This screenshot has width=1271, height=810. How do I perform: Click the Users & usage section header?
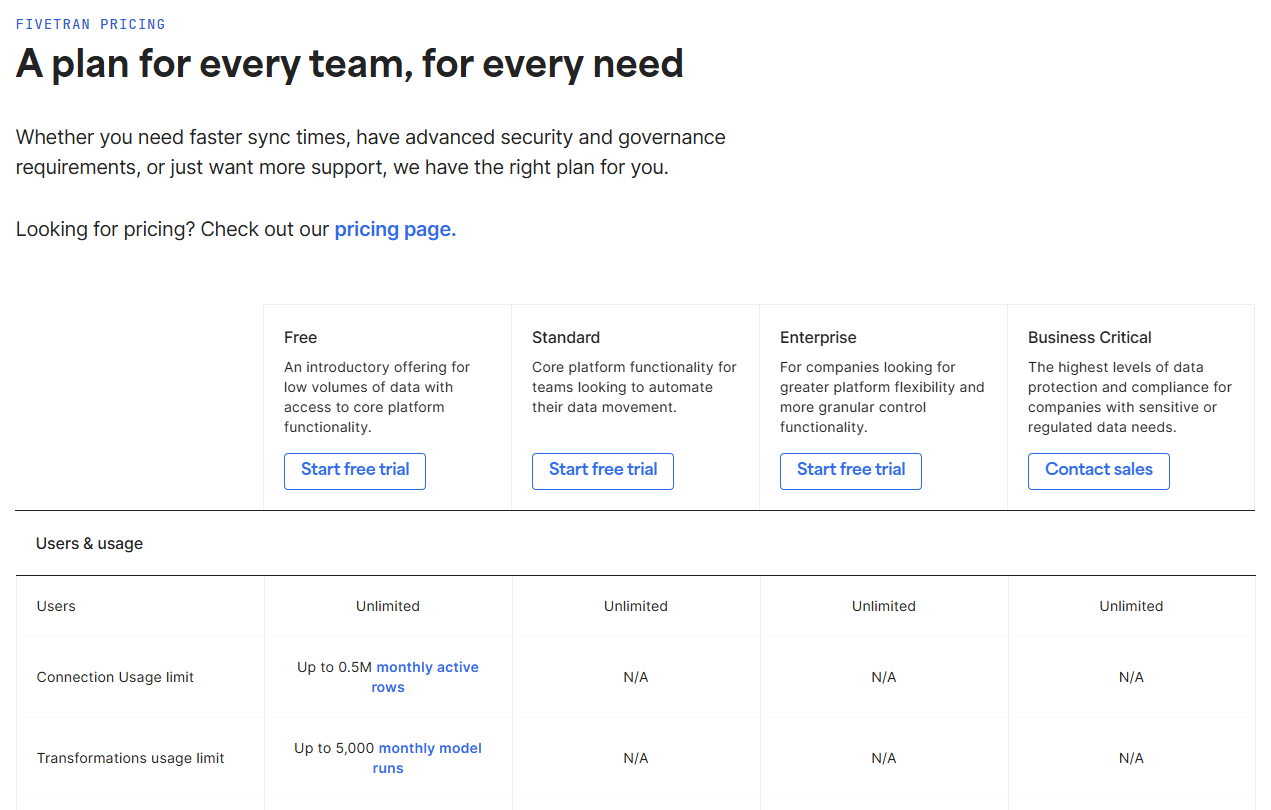pyautogui.click(x=90, y=543)
